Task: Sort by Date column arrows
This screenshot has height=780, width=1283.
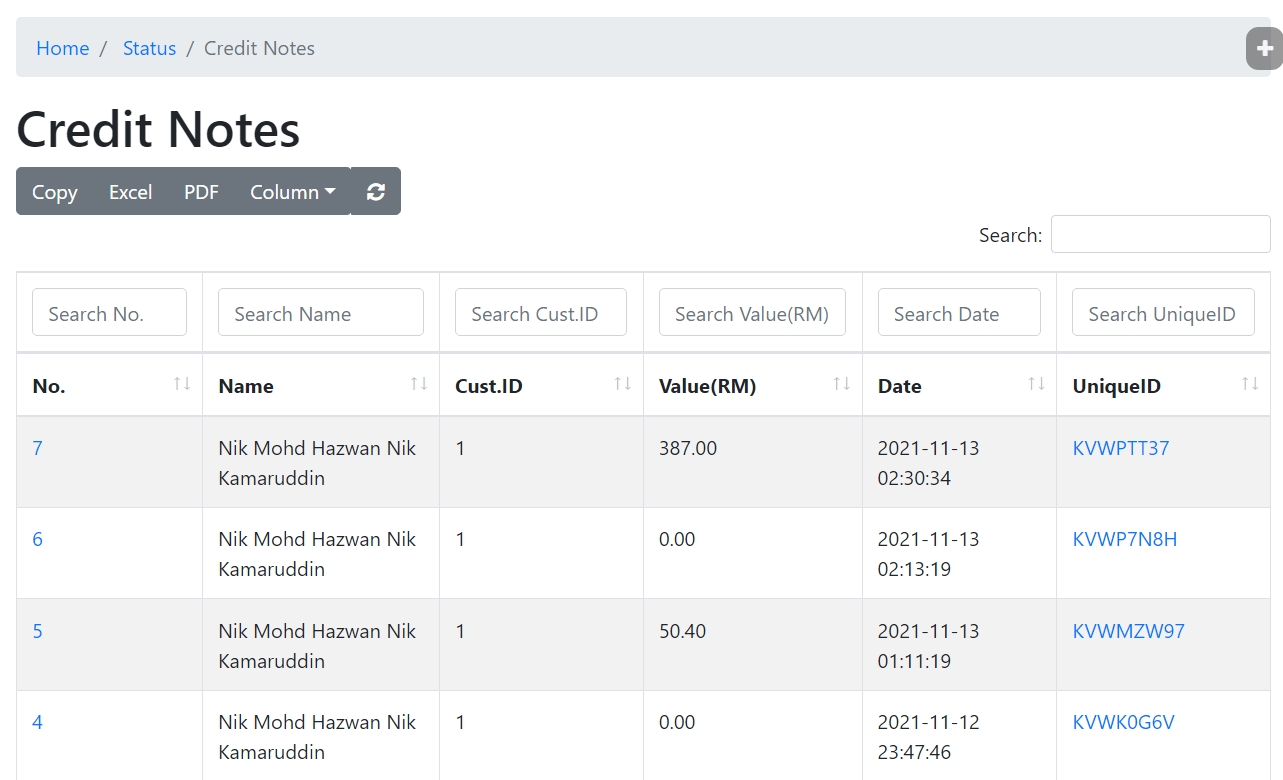Action: tap(1036, 384)
